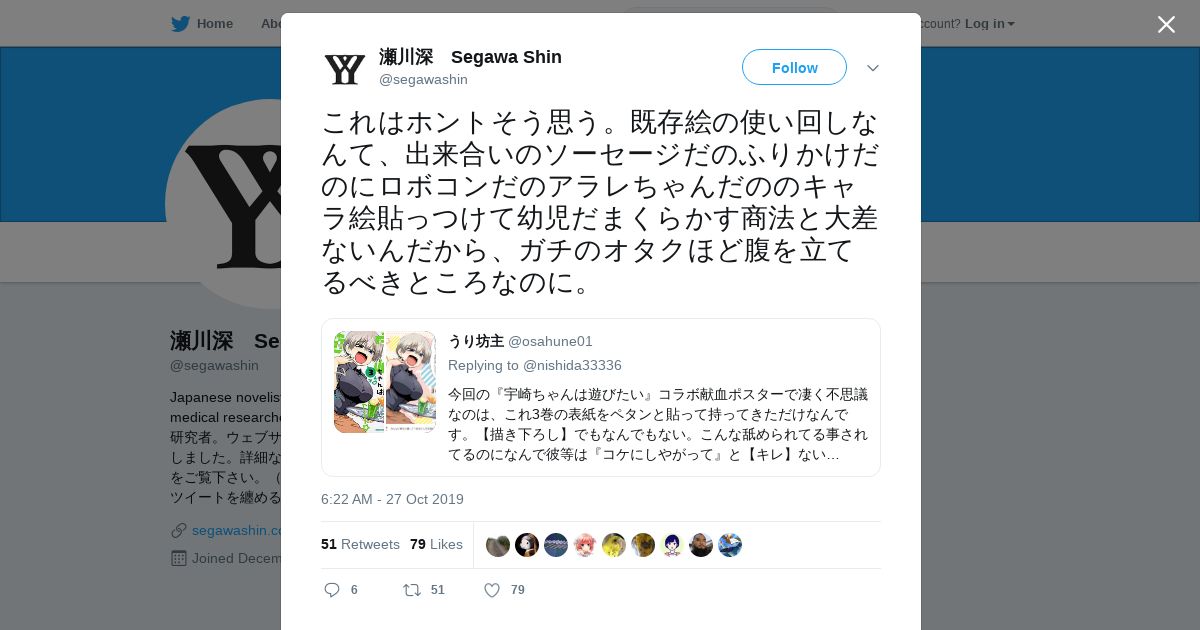Open quoted tweet manga cover thumbnail
This screenshot has height=630, width=1200.
click(385, 382)
